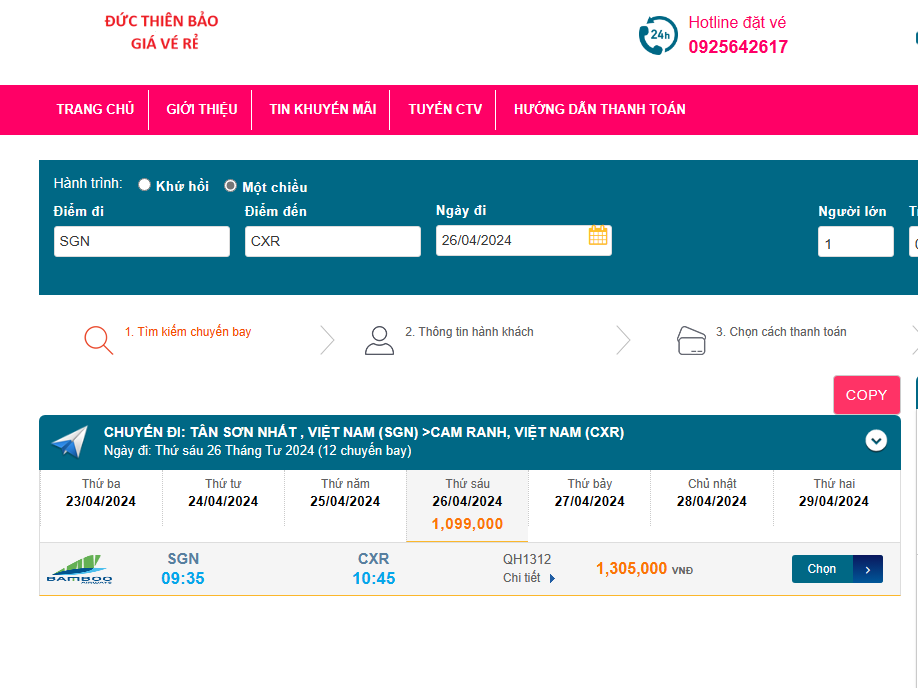
Task: Click the magnifier flight search step icon
Action: pos(98,340)
